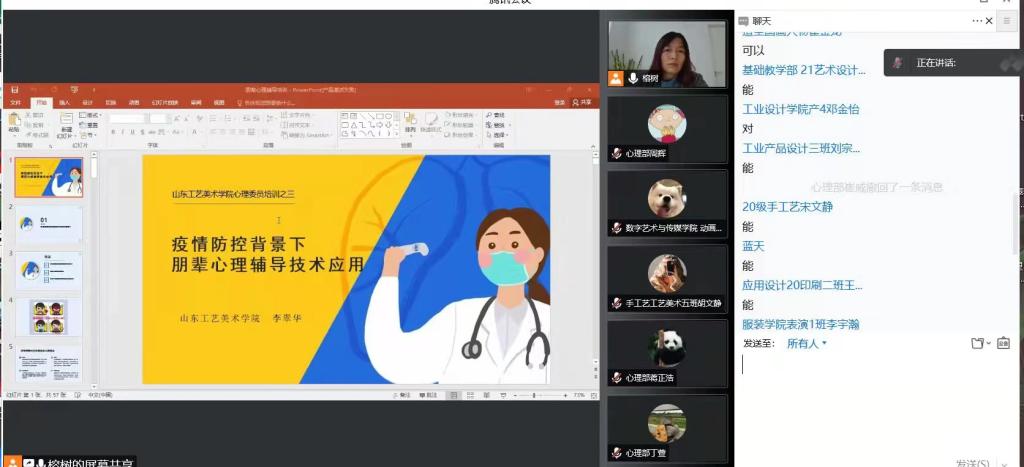Click the PowerPoint zoom slider

click(542, 395)
